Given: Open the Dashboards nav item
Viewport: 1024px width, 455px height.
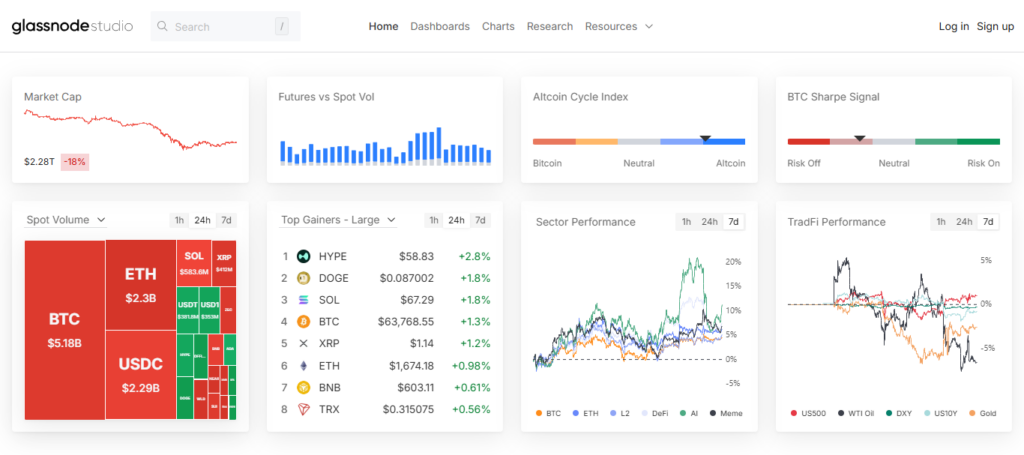Looking at the screenshot, I should pyautogui.click(x=440, y=26).
